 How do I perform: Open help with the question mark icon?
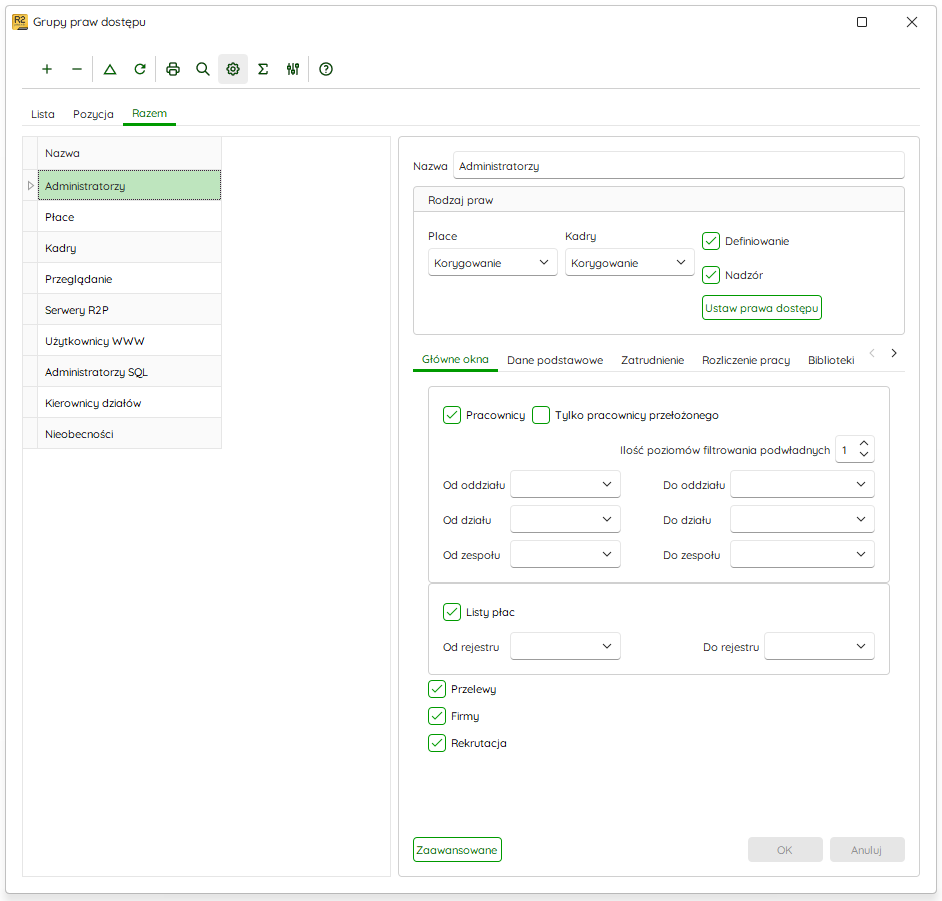coord(326,69)
